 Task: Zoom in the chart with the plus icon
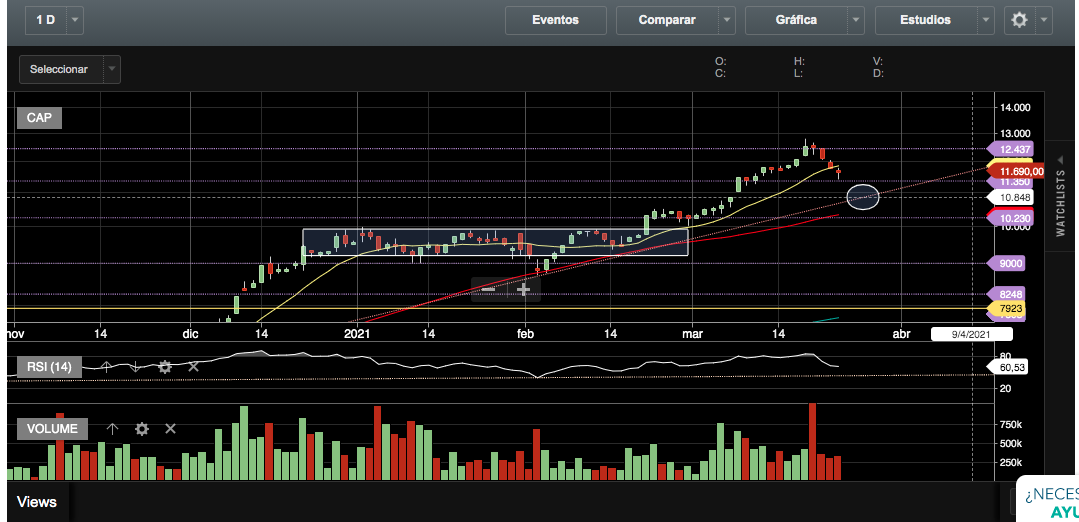point(523,290)
